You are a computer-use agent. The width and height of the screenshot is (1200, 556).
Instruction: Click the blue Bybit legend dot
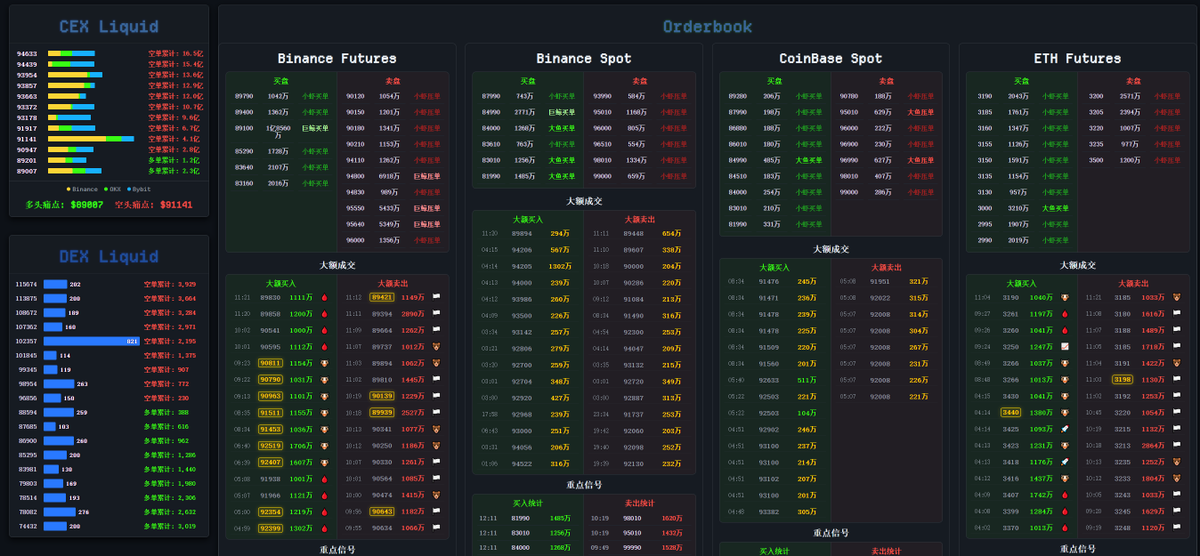(129, 189)
